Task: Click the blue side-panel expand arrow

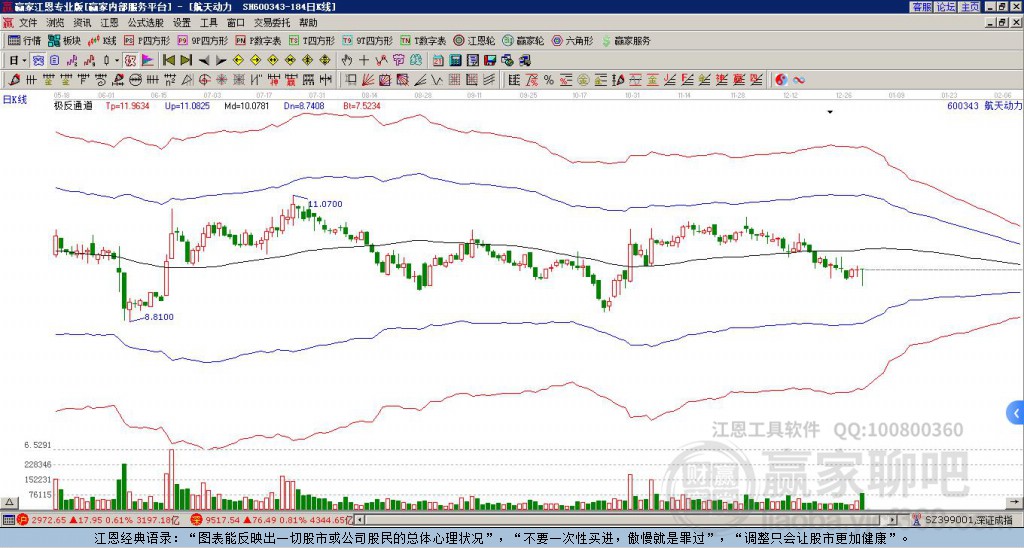Action: [1016, 413]
